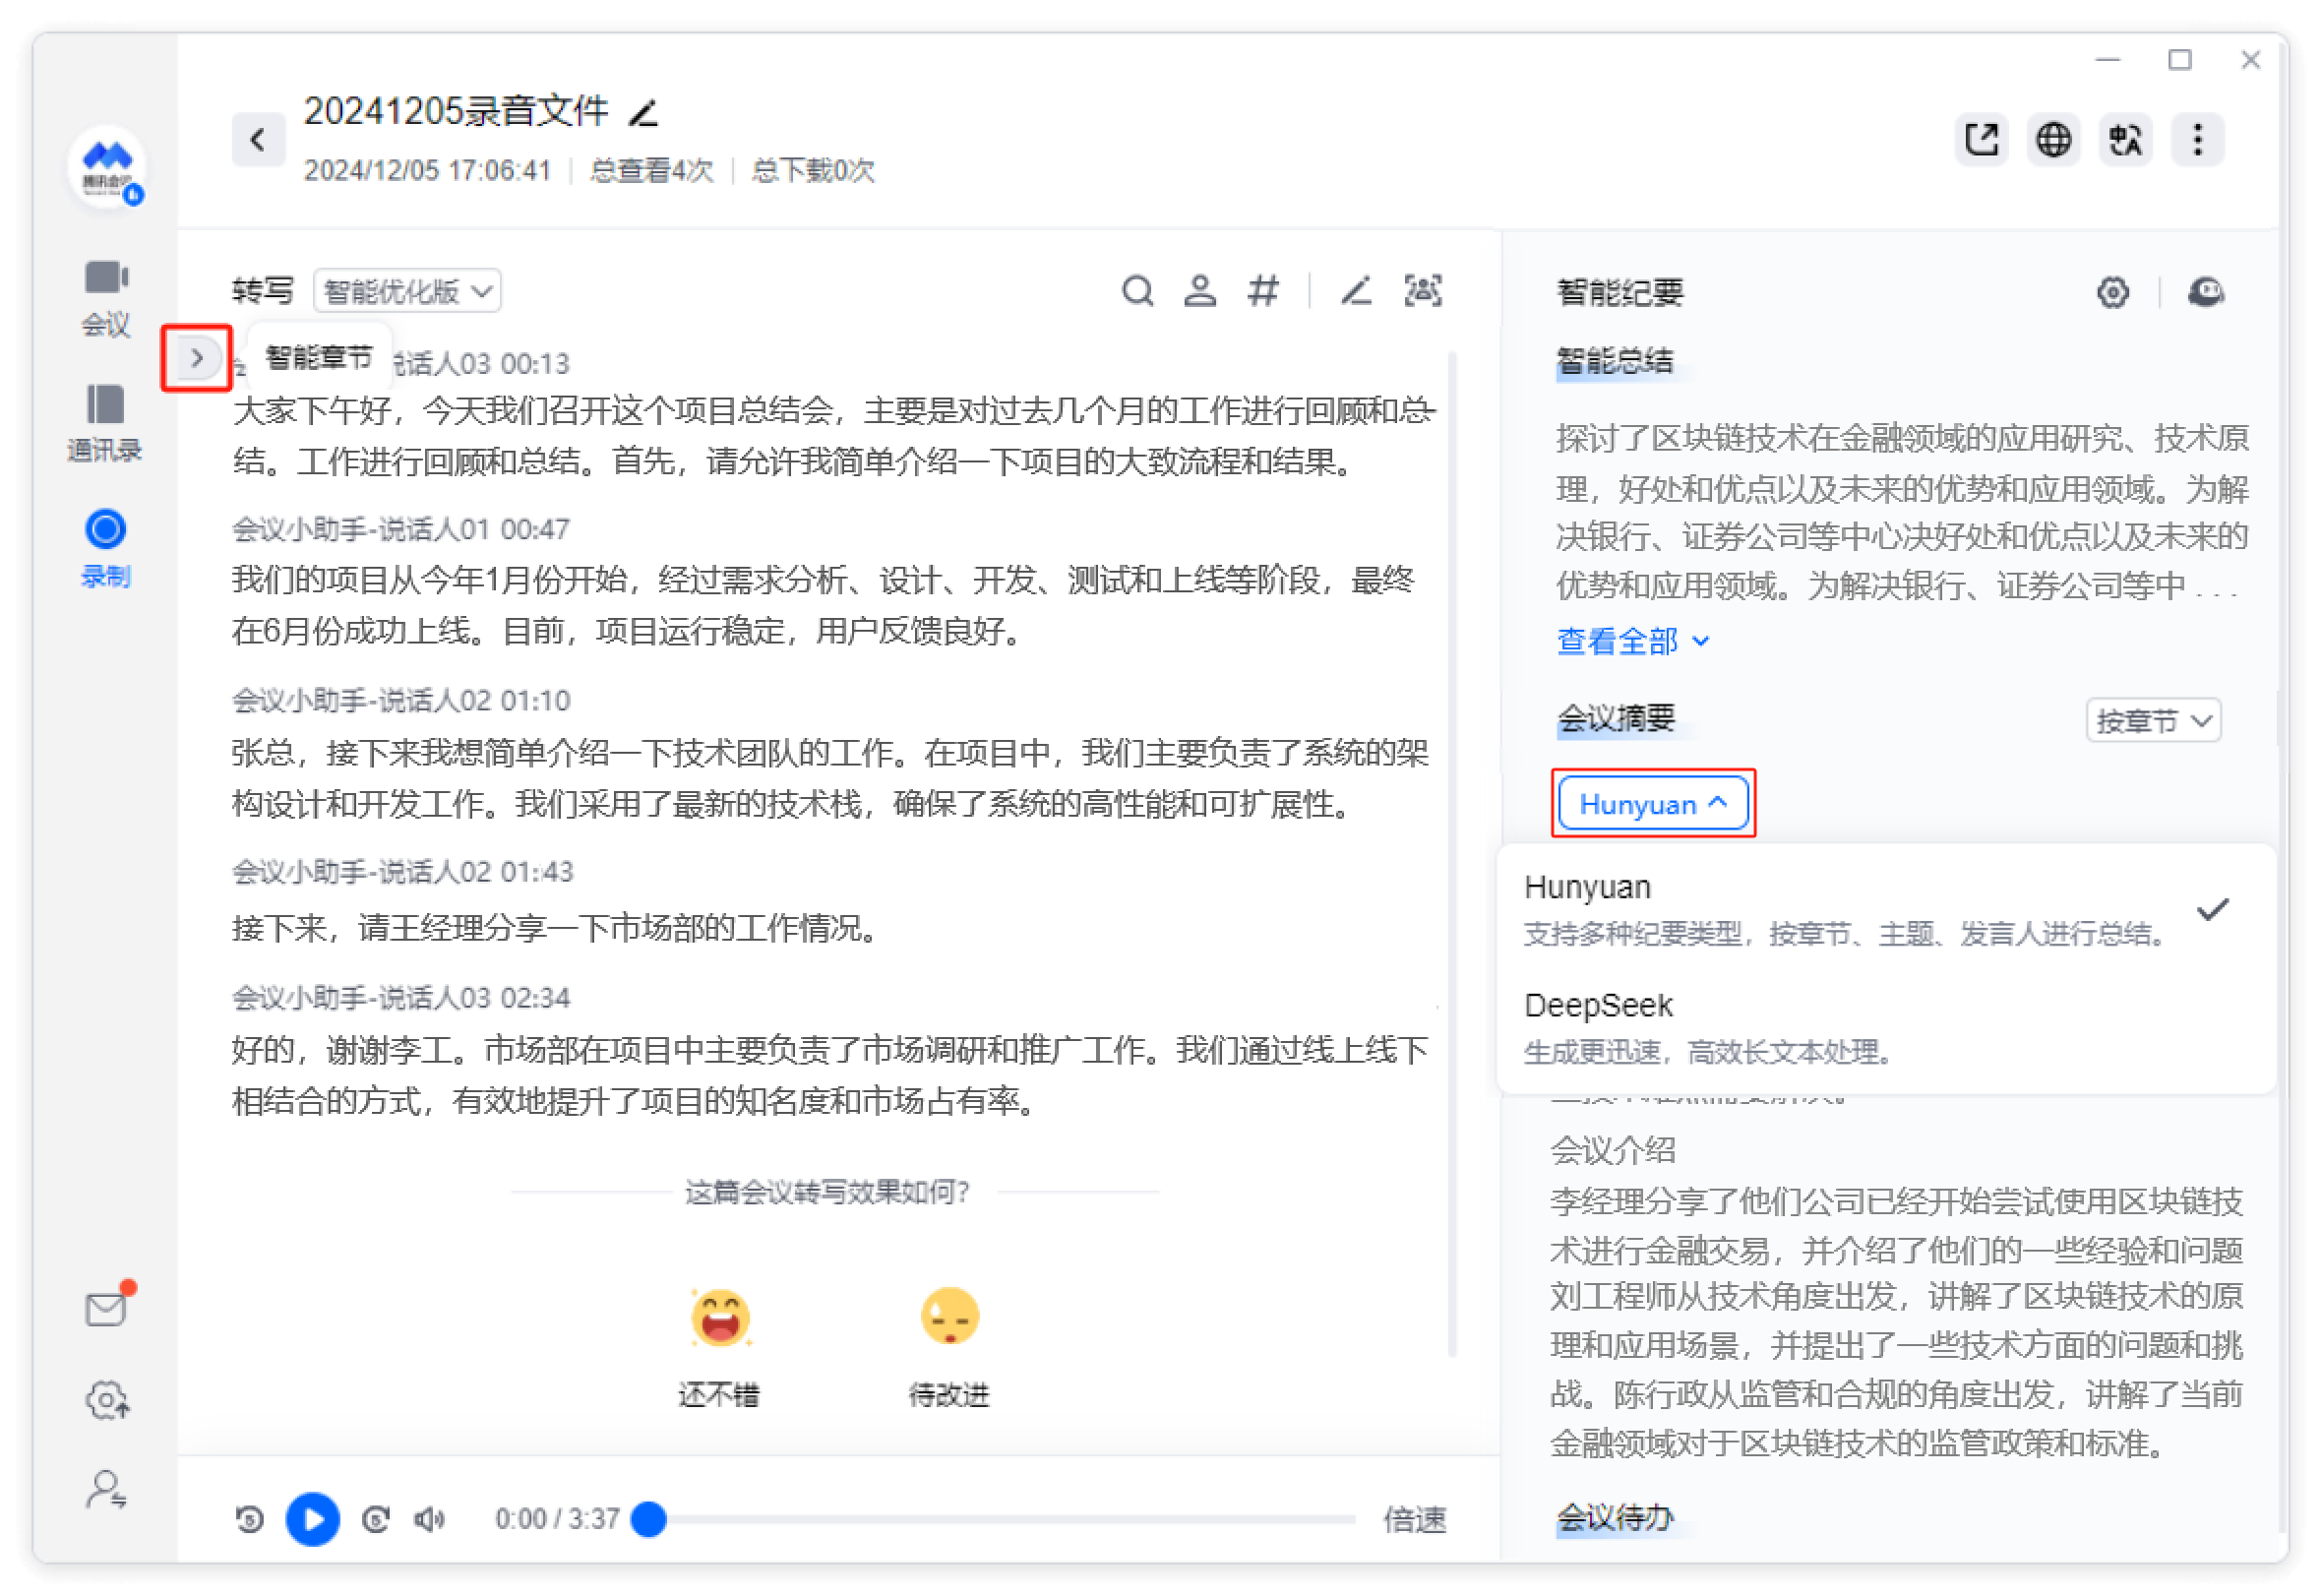Open the translate icon in the header

(2125, 139)
